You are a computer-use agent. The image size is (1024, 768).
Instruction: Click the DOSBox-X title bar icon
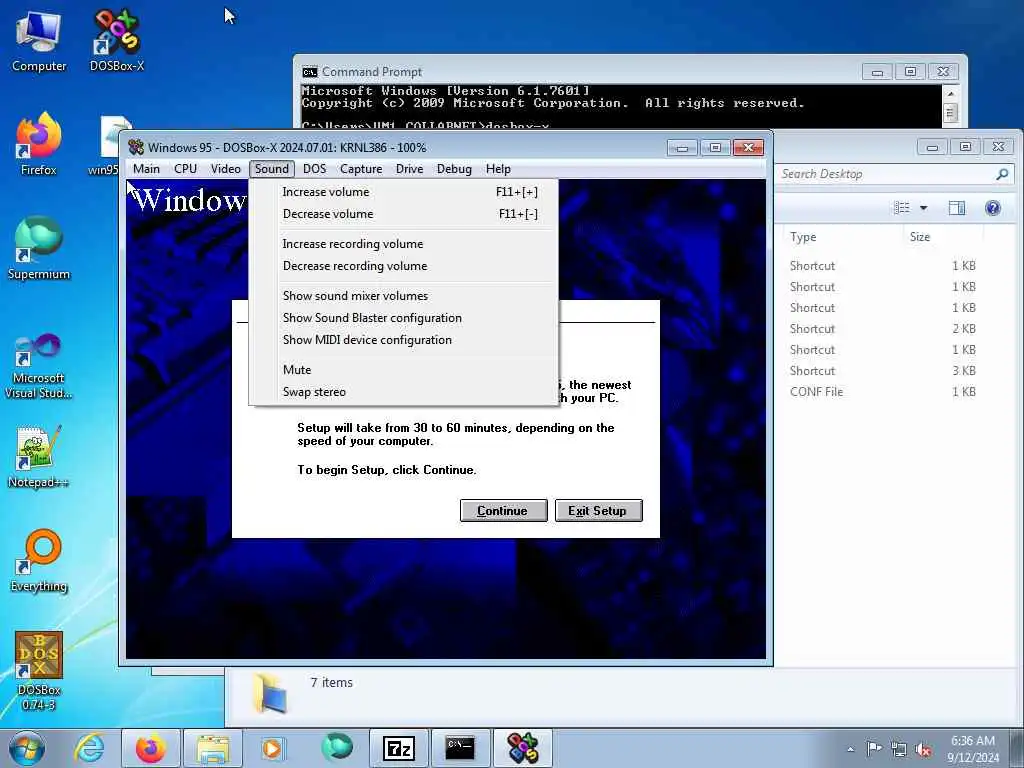tap(136, 148)
